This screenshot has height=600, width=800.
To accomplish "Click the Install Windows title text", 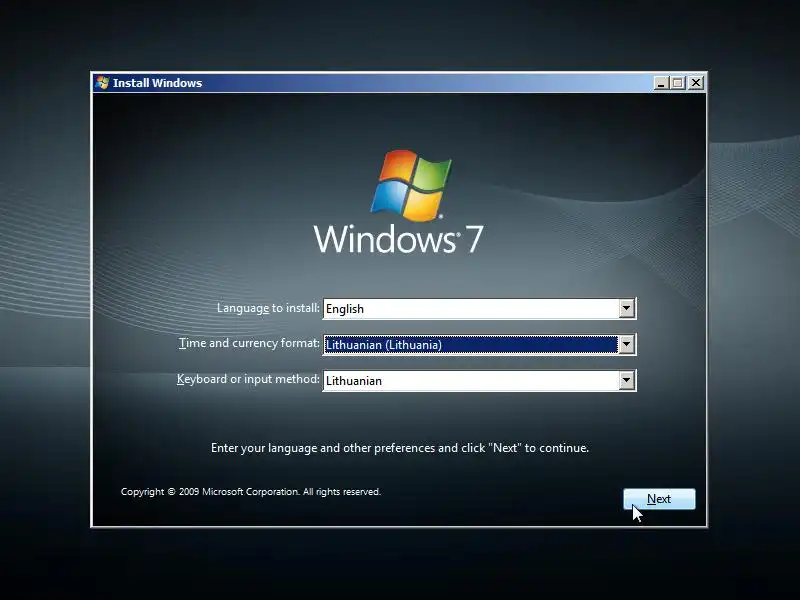I will click(157, 83).
